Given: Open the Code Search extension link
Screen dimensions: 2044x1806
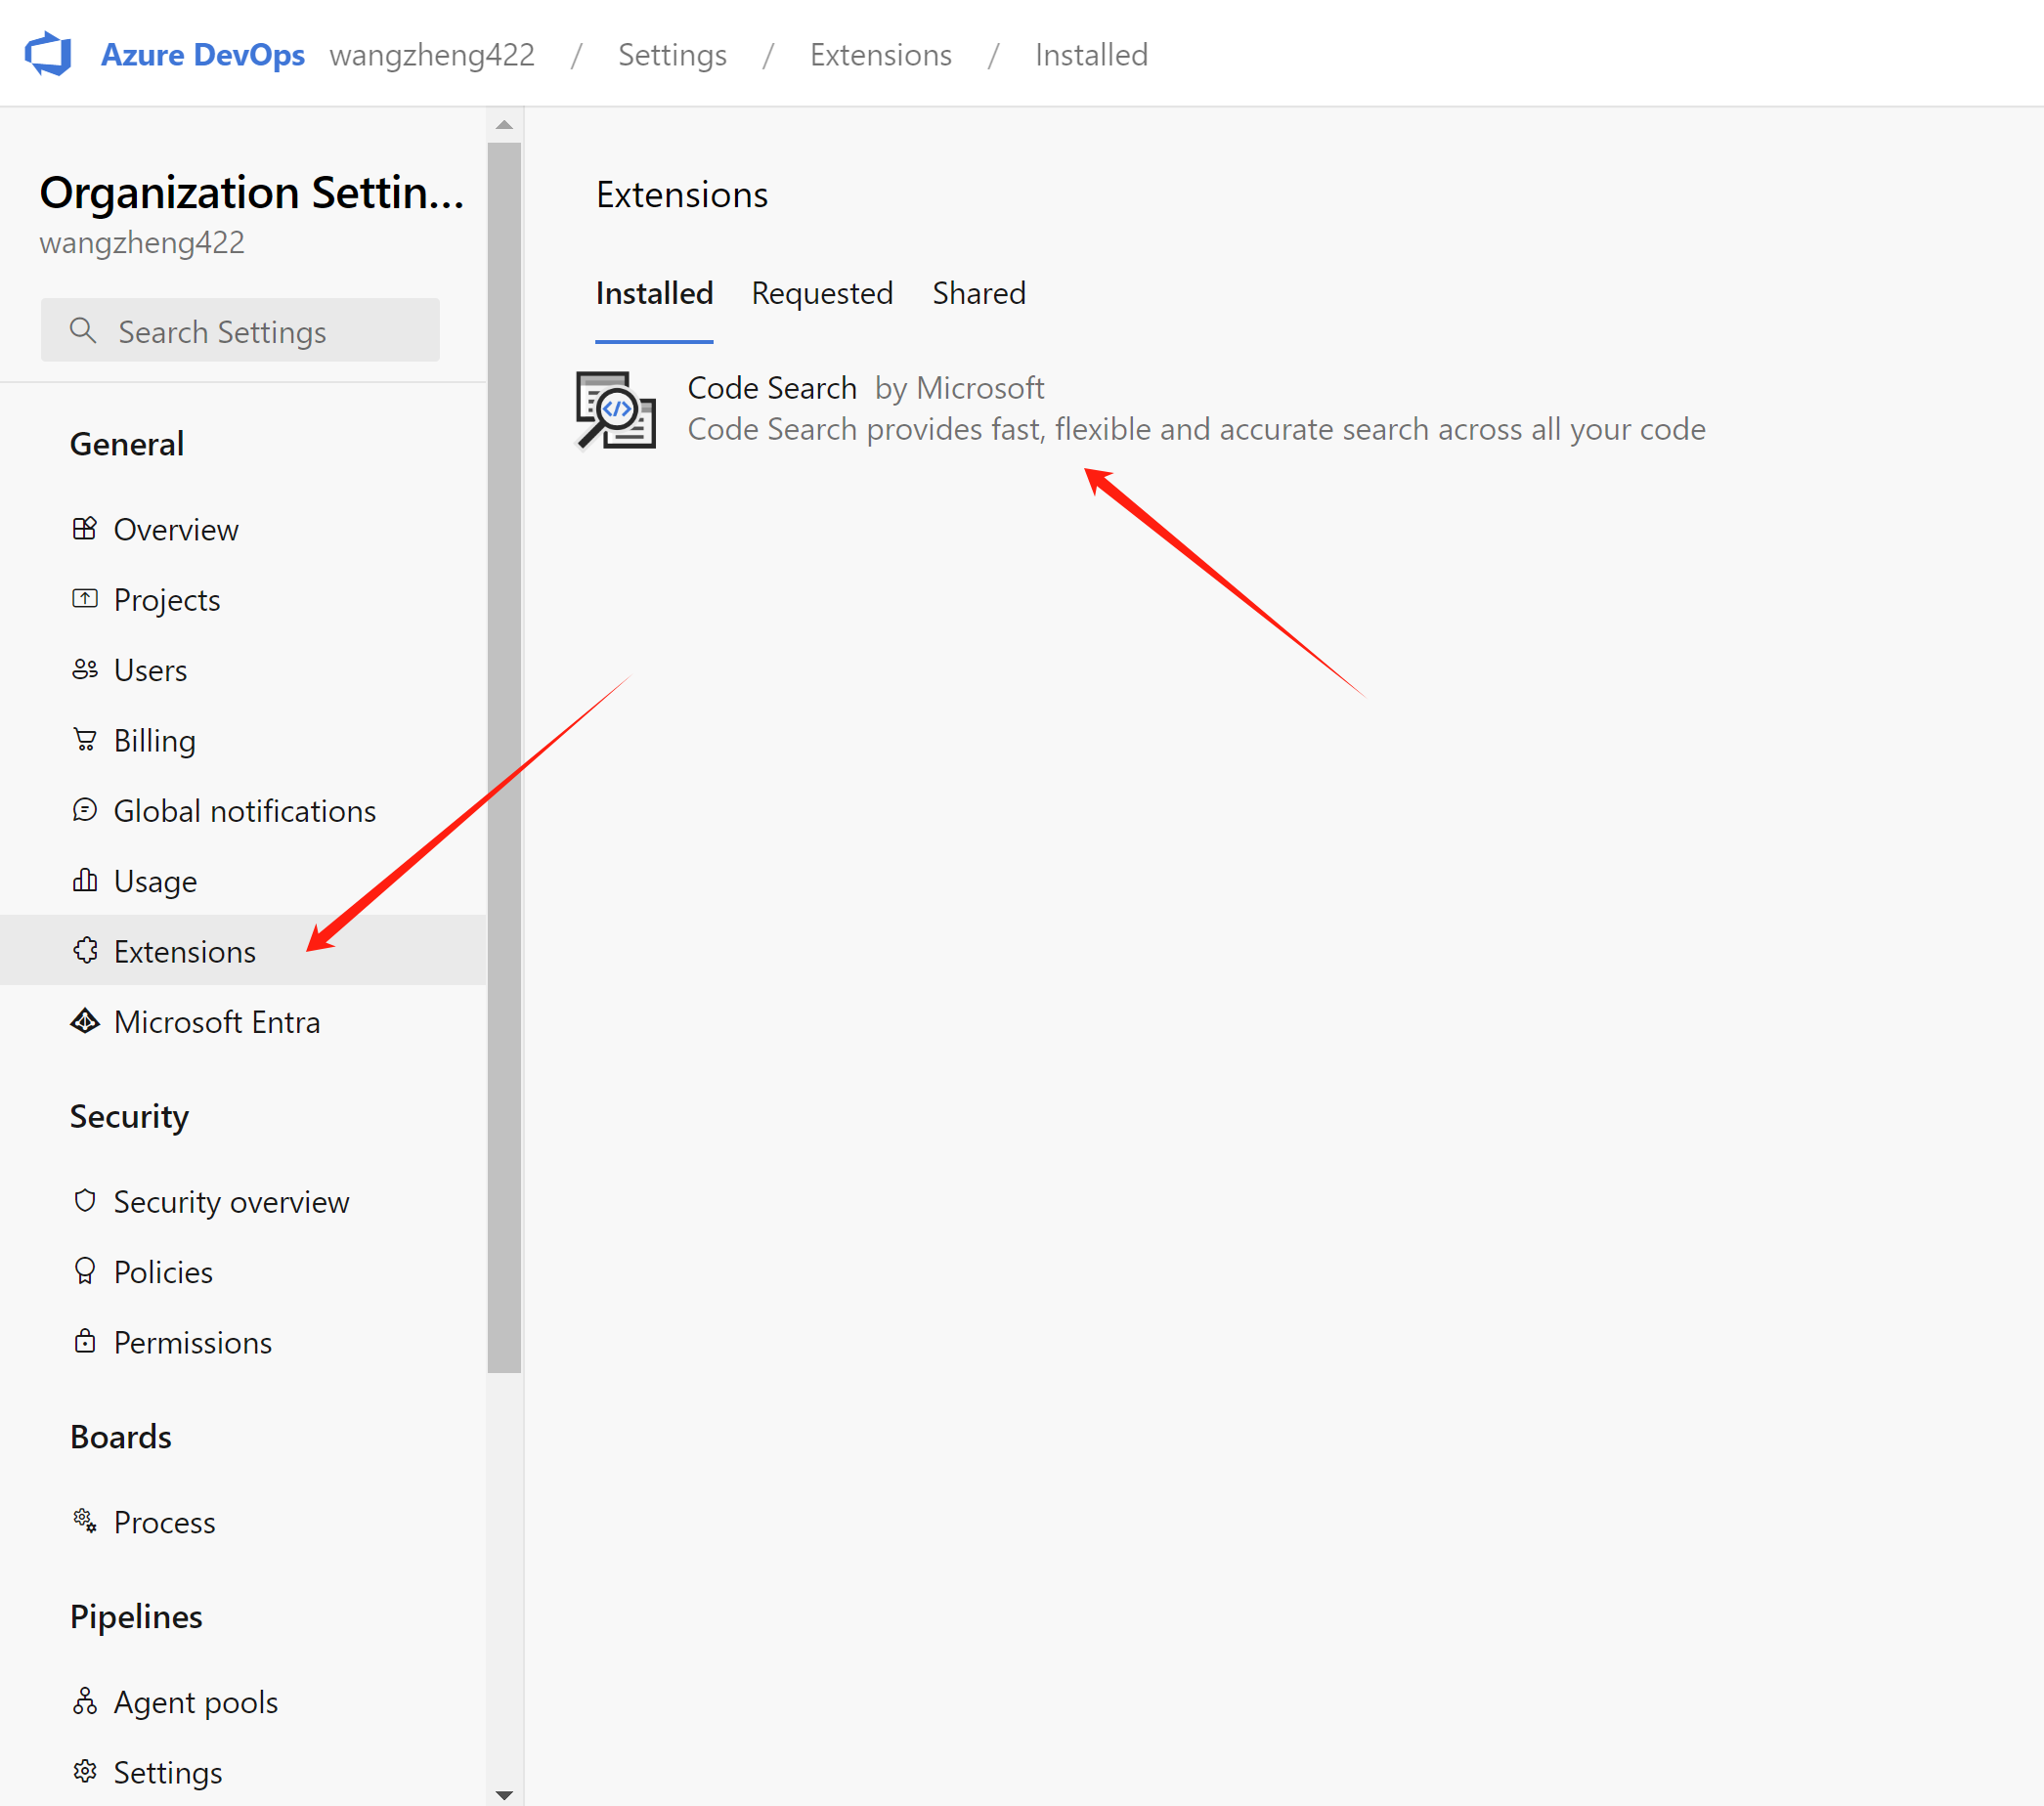Looking at the screenshot, I should coord(772,388).
